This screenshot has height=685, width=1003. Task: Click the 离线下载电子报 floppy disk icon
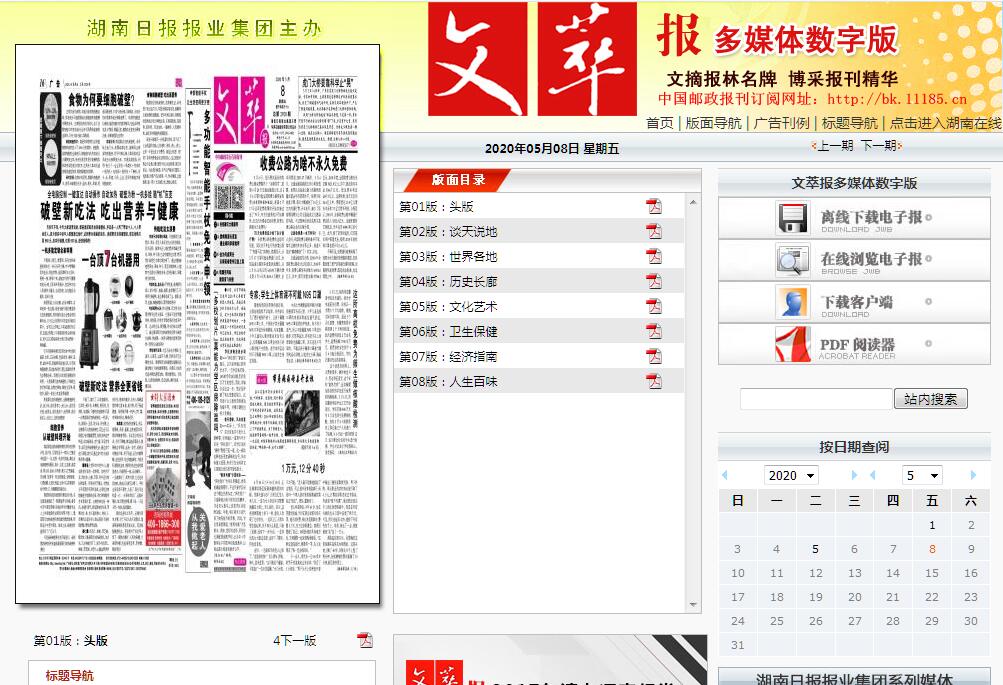(793, 217)
